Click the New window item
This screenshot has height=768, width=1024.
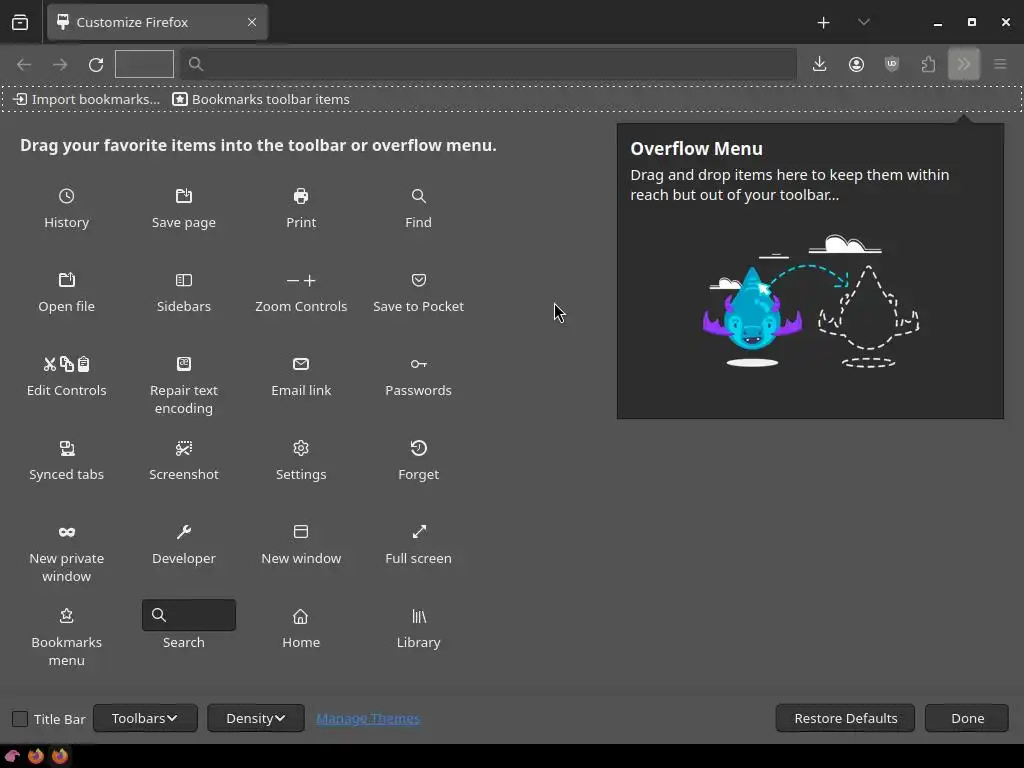pos(301,545)
